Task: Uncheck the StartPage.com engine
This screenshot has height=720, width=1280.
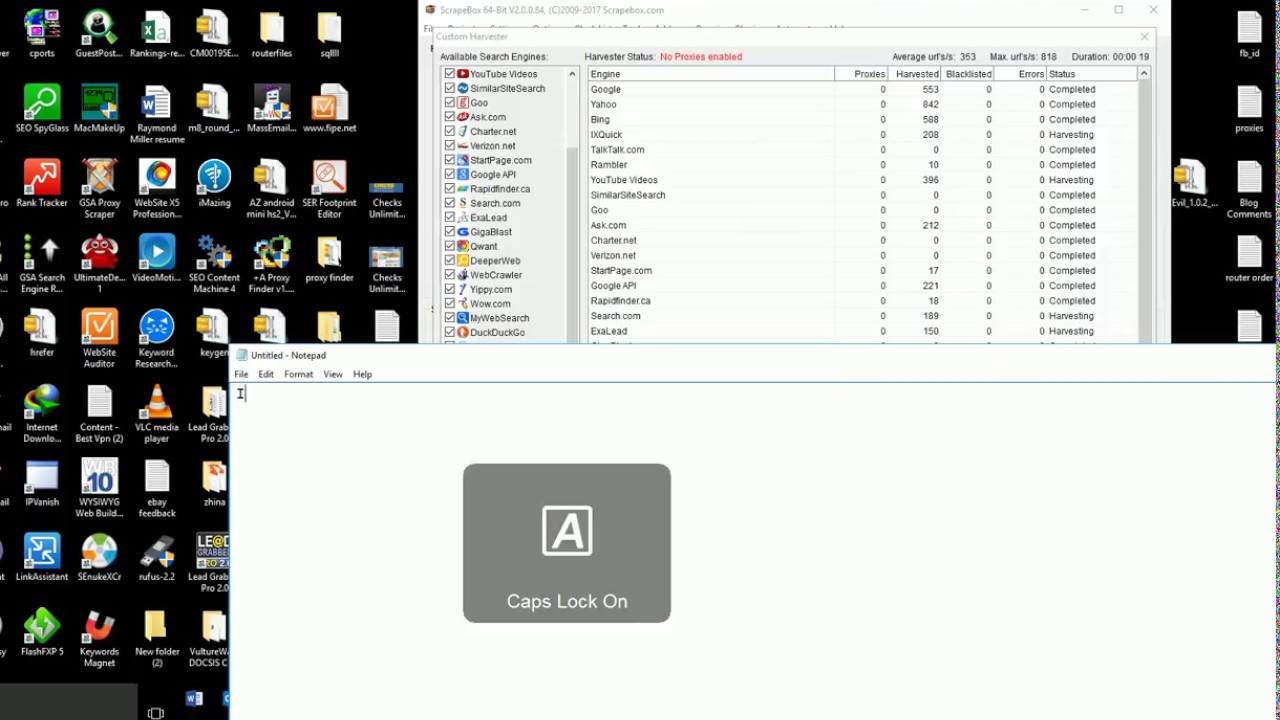Action: [450, 160]
